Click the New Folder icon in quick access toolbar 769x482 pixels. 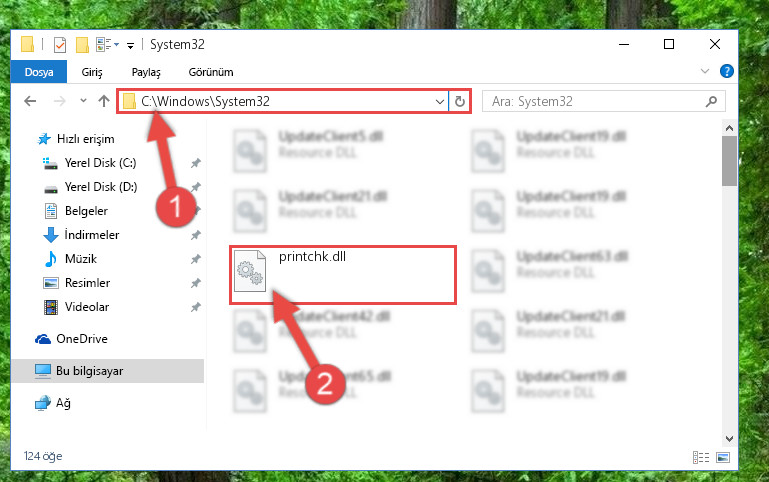[82, 45]
